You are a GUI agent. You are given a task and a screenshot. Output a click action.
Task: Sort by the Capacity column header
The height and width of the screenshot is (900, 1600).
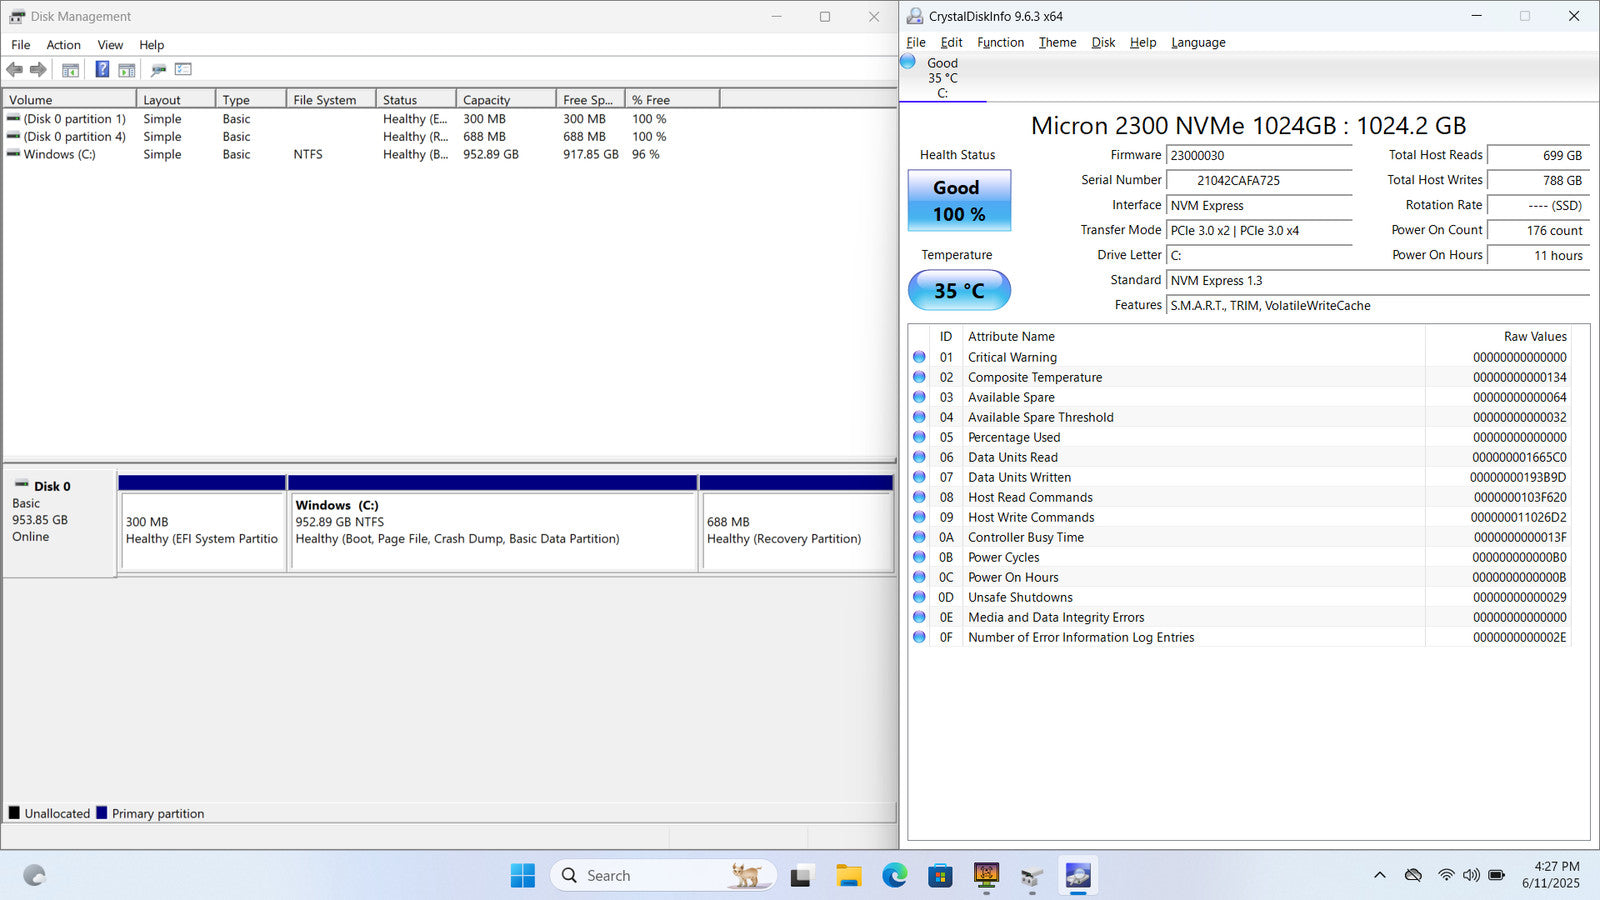(506, 99)
